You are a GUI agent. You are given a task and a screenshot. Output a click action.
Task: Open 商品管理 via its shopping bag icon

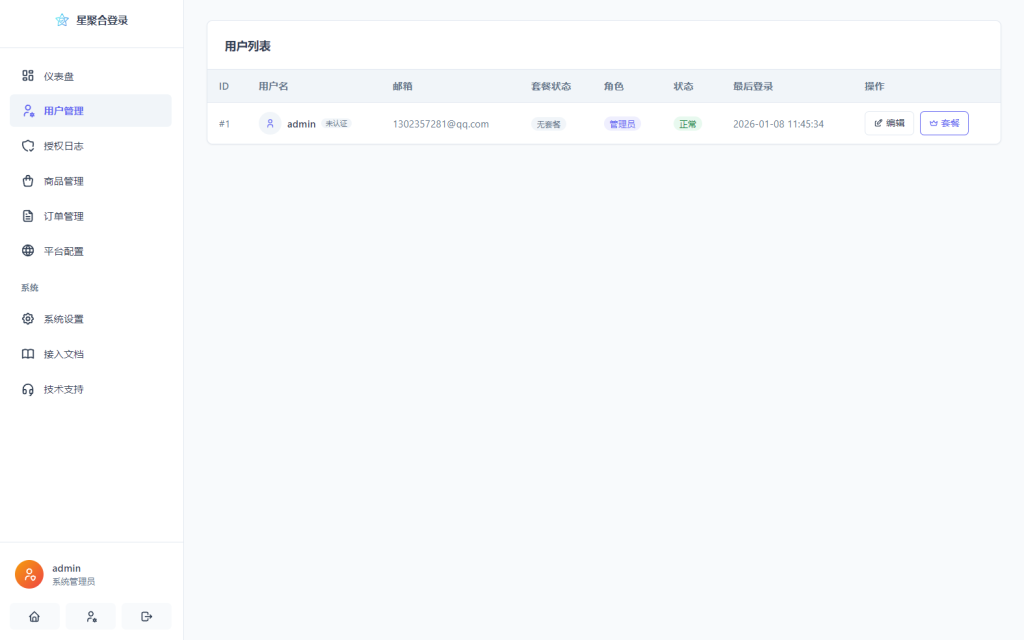pyautogui.click(x=28, y=180)
